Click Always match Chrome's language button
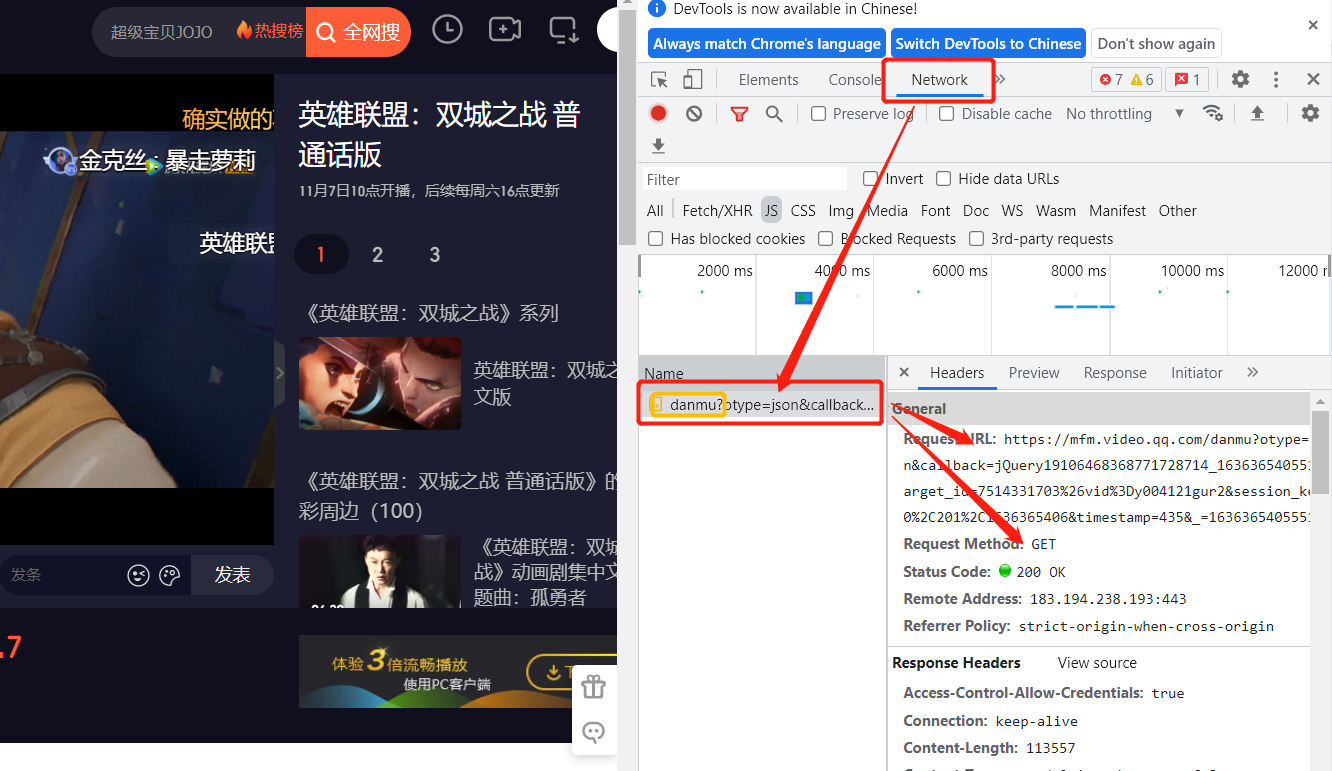The height and width of the screenshot is (771, 1332). point(767,44)
